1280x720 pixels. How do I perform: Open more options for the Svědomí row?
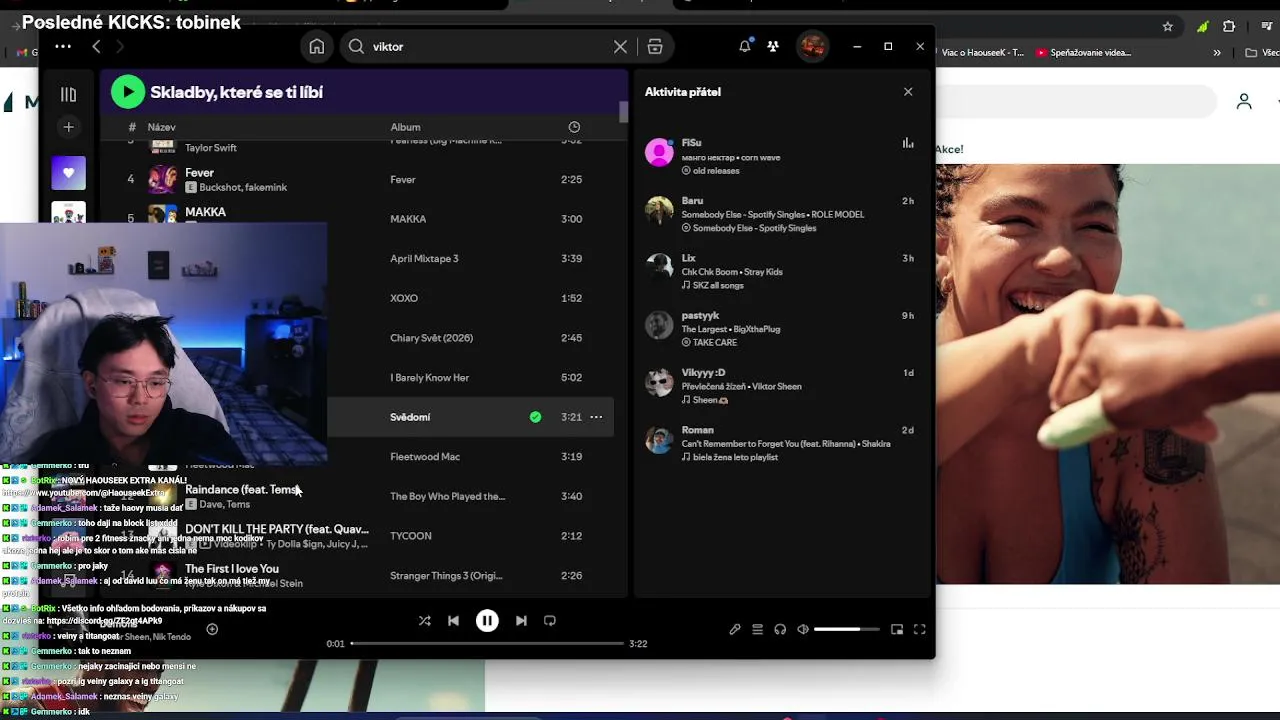pyautogui.click(x=596, y=417)
